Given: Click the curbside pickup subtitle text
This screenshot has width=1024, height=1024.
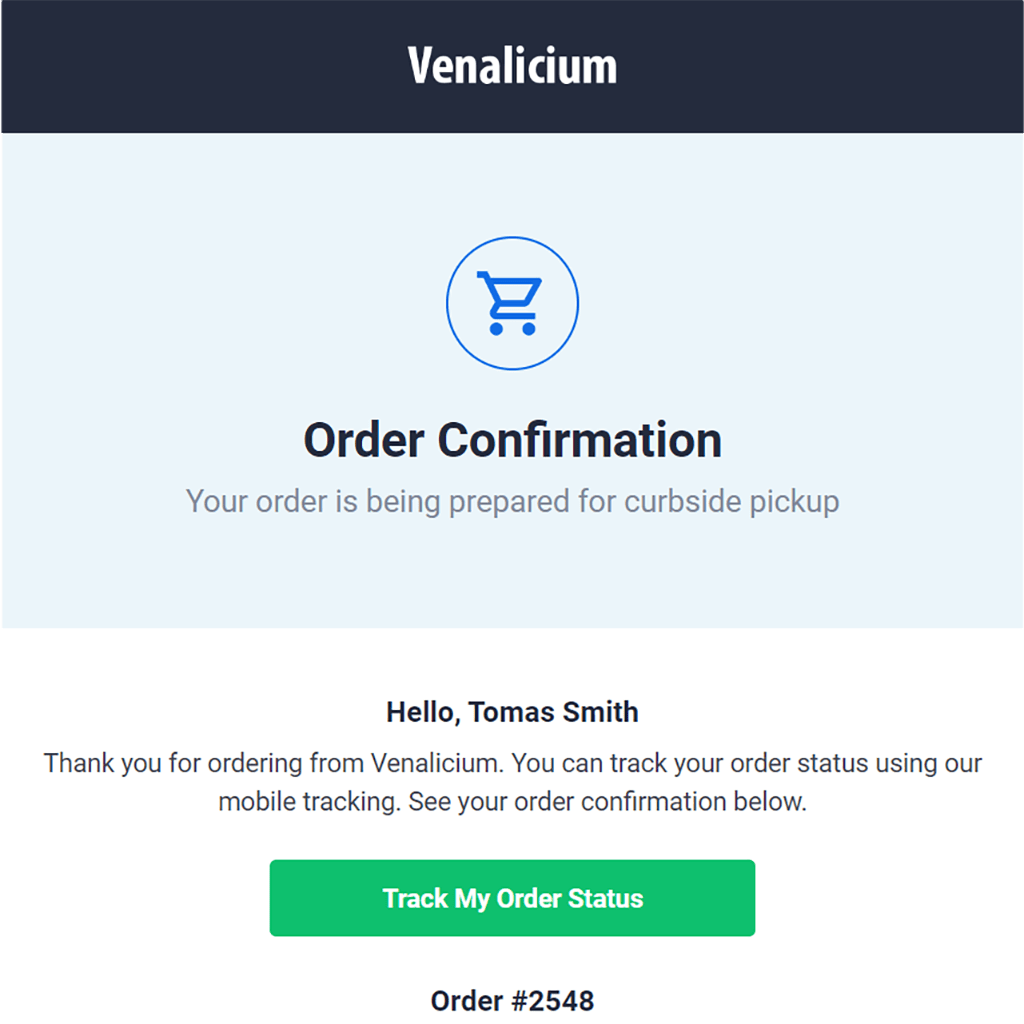Looking at the screenshot, I should (512, 502).
